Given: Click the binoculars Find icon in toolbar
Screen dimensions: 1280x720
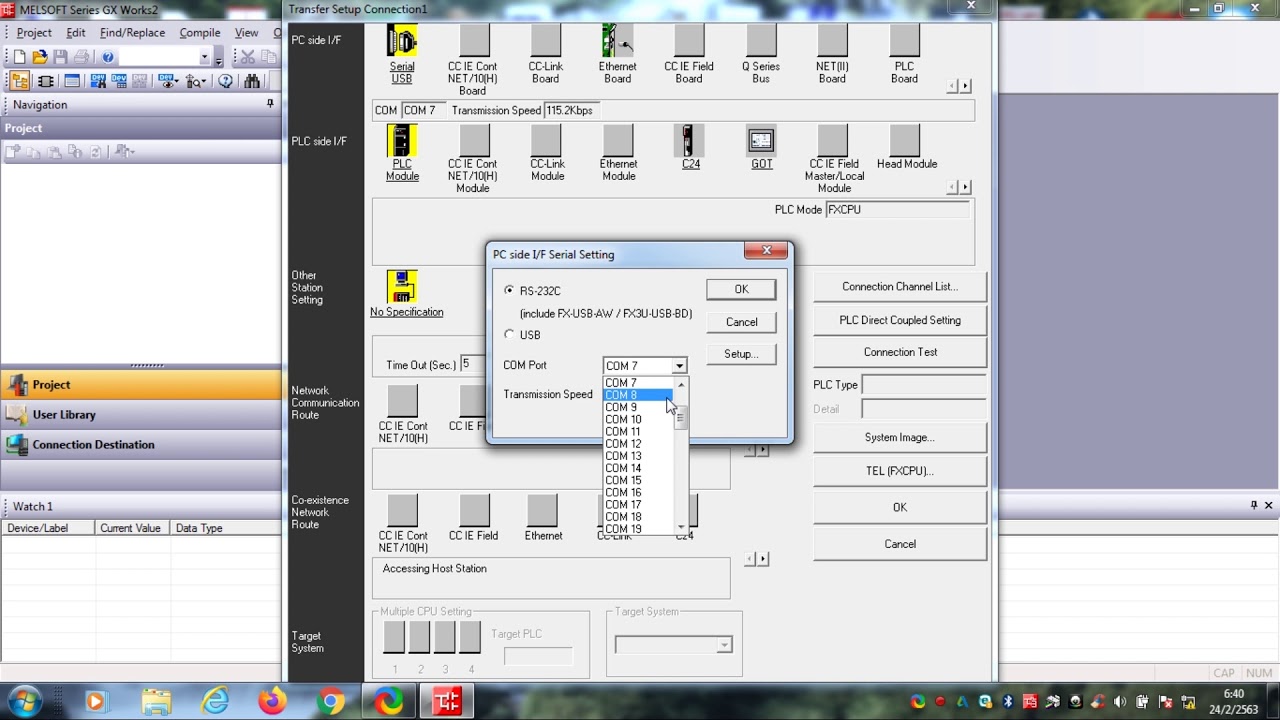Looking at the screenshot, I should (x=252, y=81).
